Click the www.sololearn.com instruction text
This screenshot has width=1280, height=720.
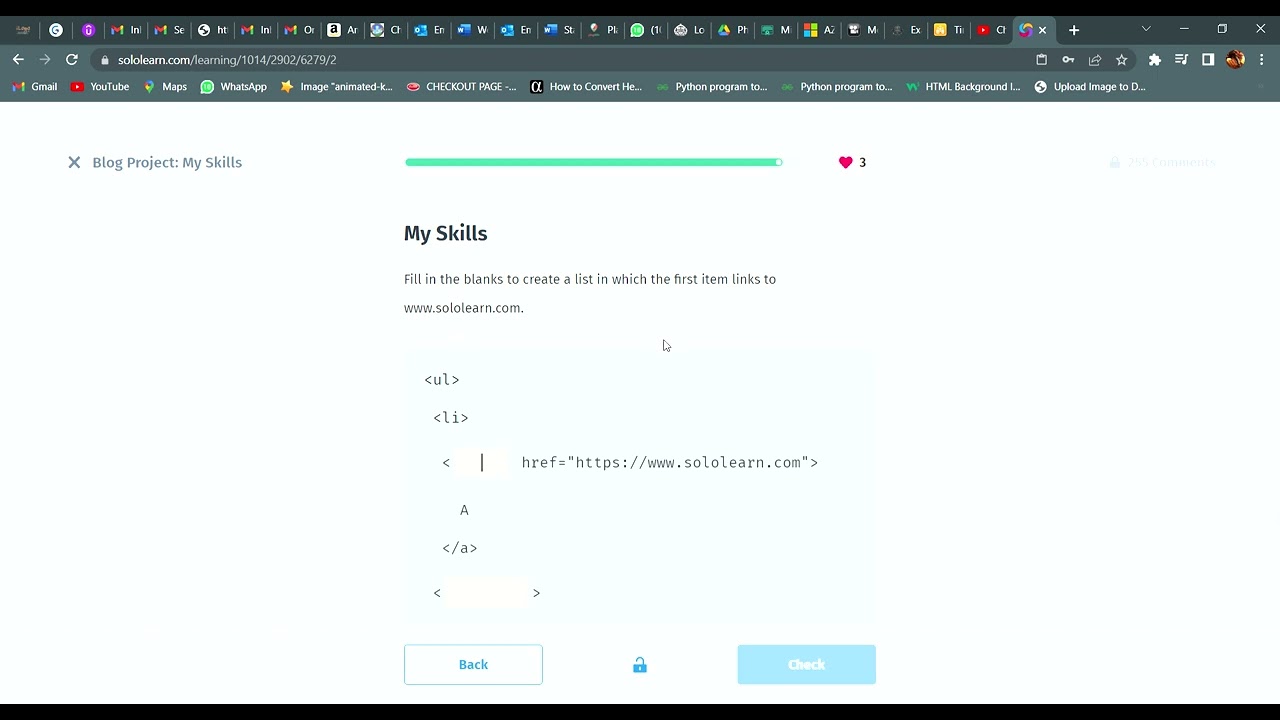464,308
